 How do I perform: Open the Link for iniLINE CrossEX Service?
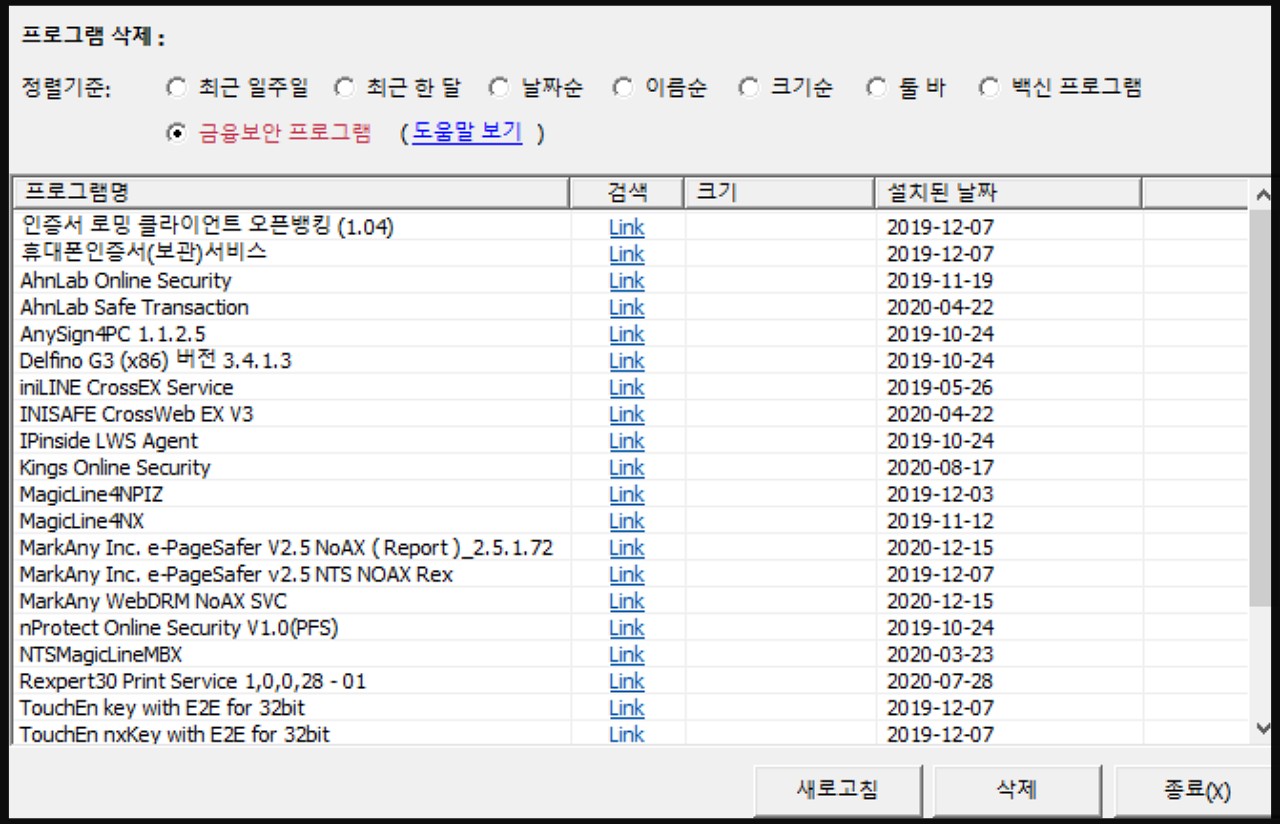pyautogui.click(x=627, y=387)
